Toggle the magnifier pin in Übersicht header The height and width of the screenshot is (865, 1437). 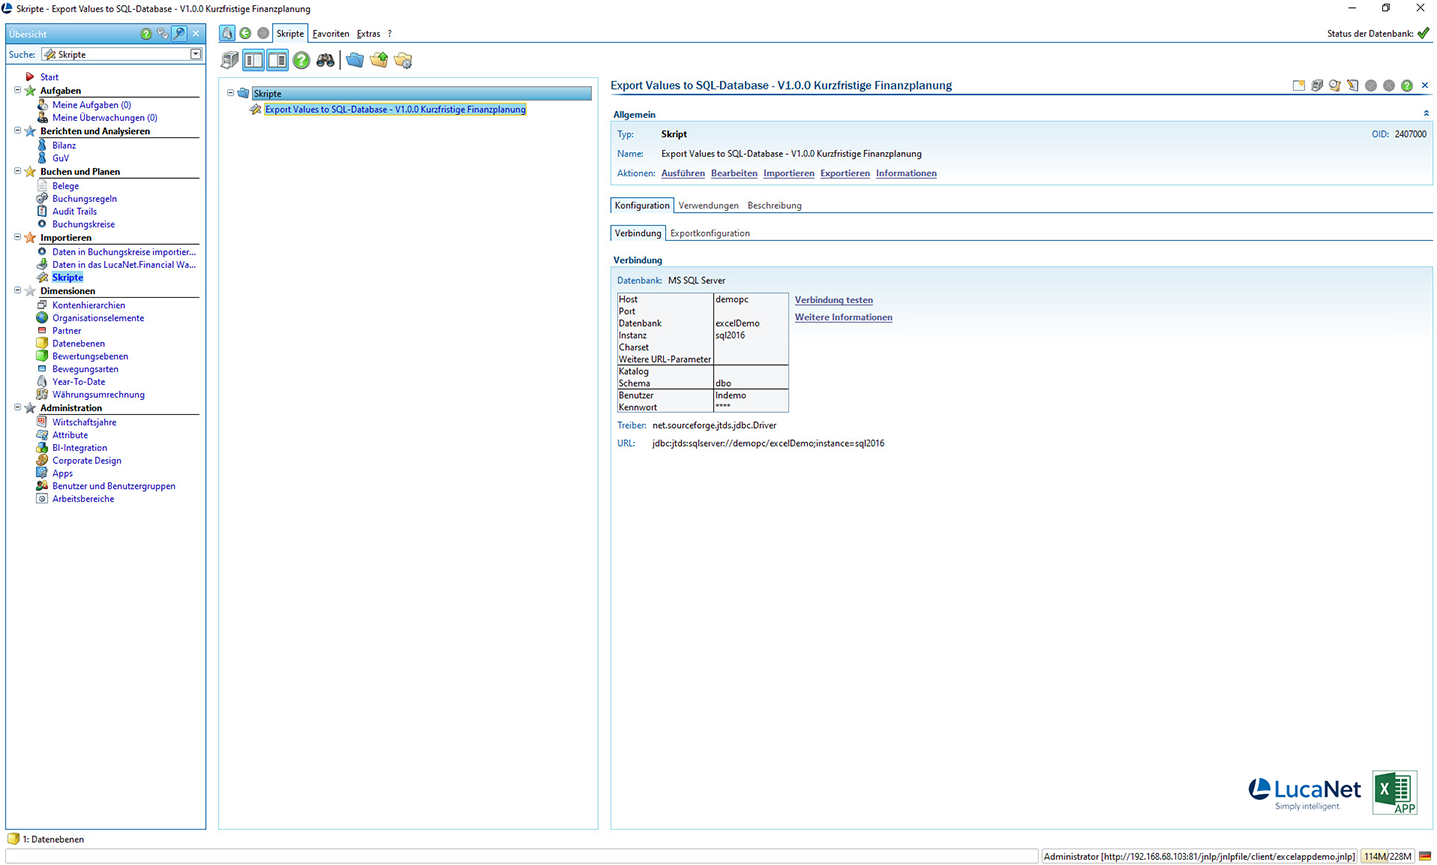[179, 33]
